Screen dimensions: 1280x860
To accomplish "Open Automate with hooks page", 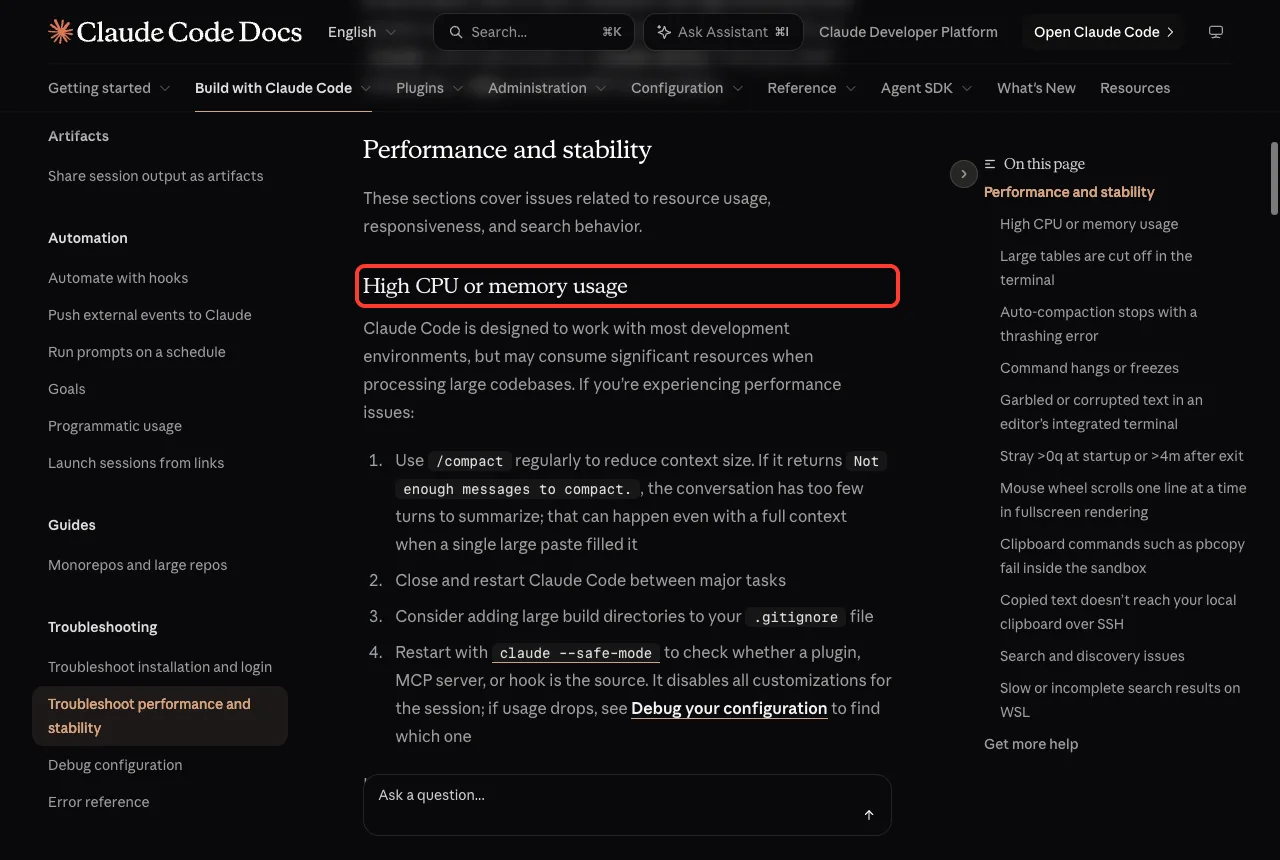I will click(118, 278).
